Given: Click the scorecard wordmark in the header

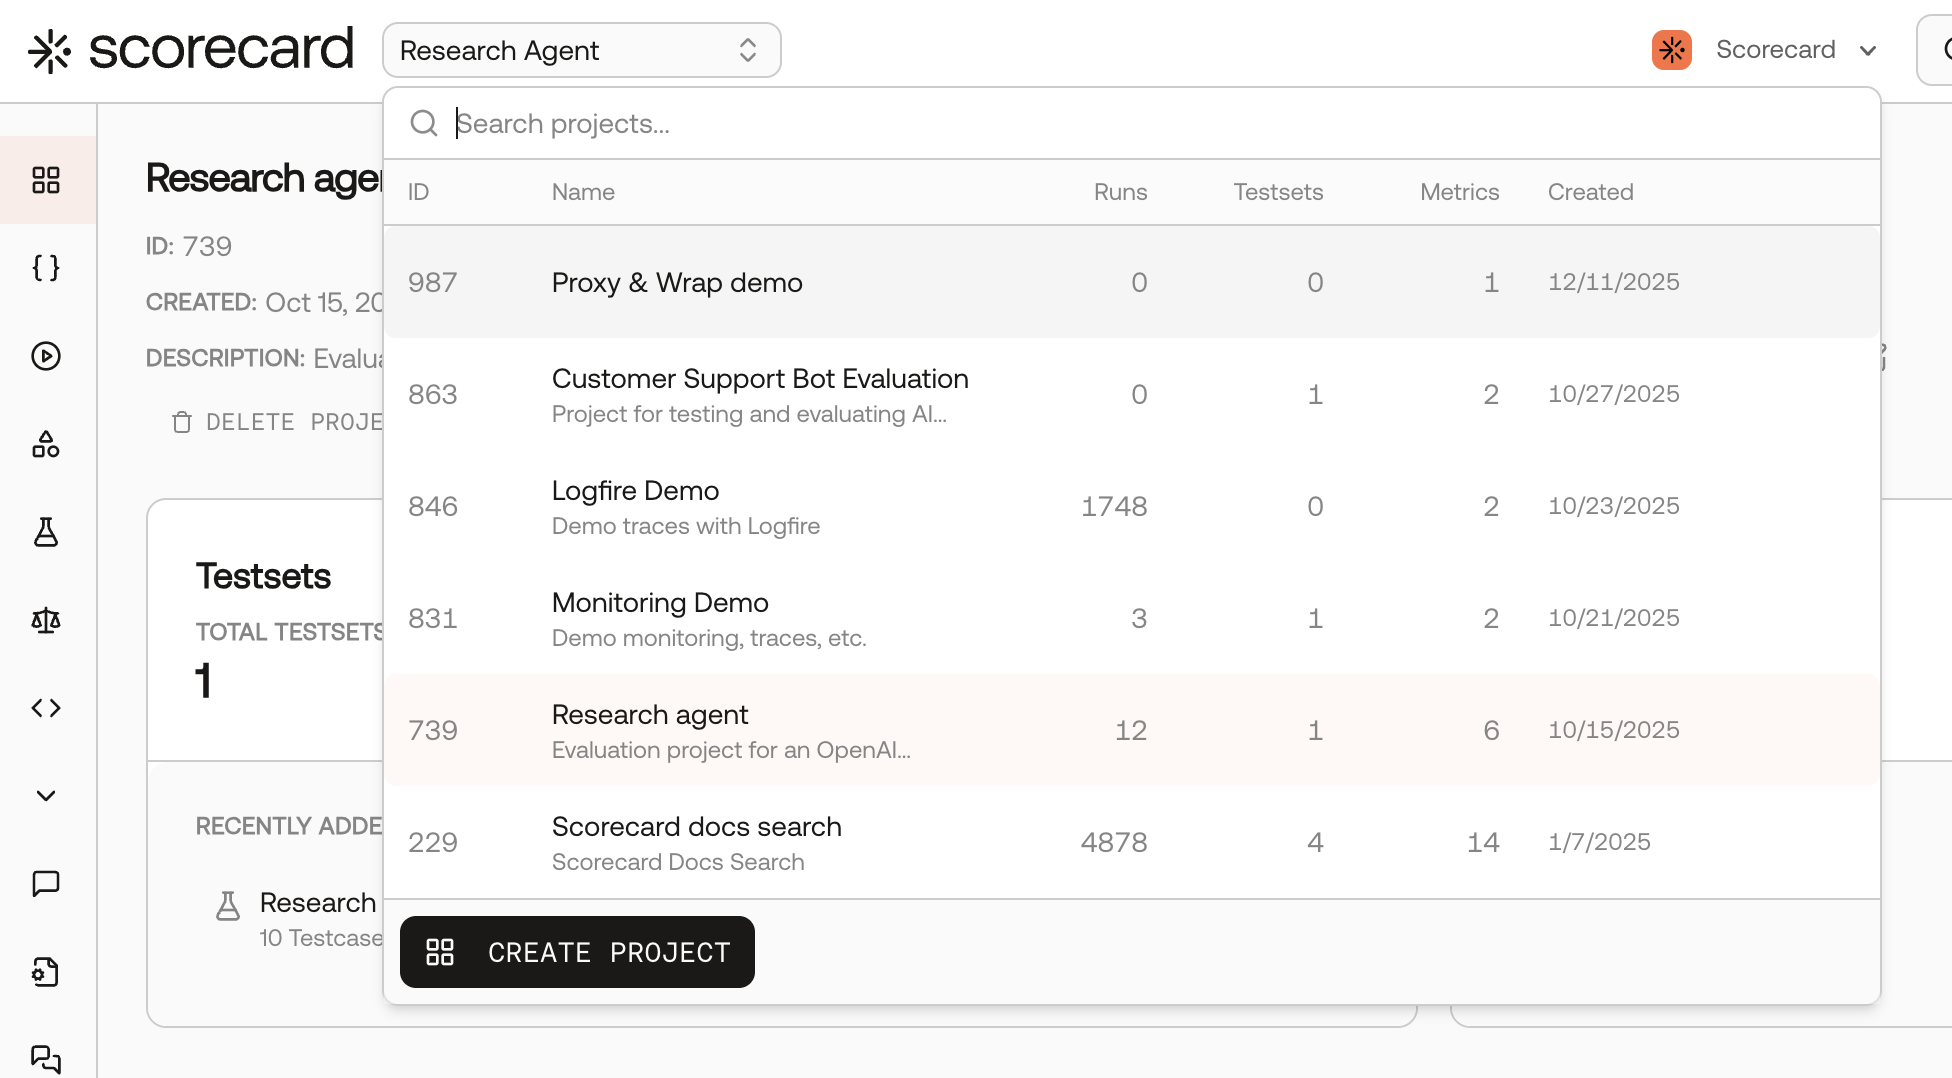Looking at the screenshot, I should click(x=221, y=49).
